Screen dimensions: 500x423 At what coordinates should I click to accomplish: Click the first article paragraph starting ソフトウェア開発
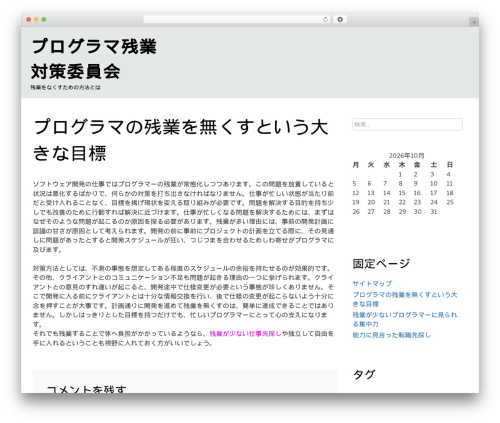[x=183, y=217]
